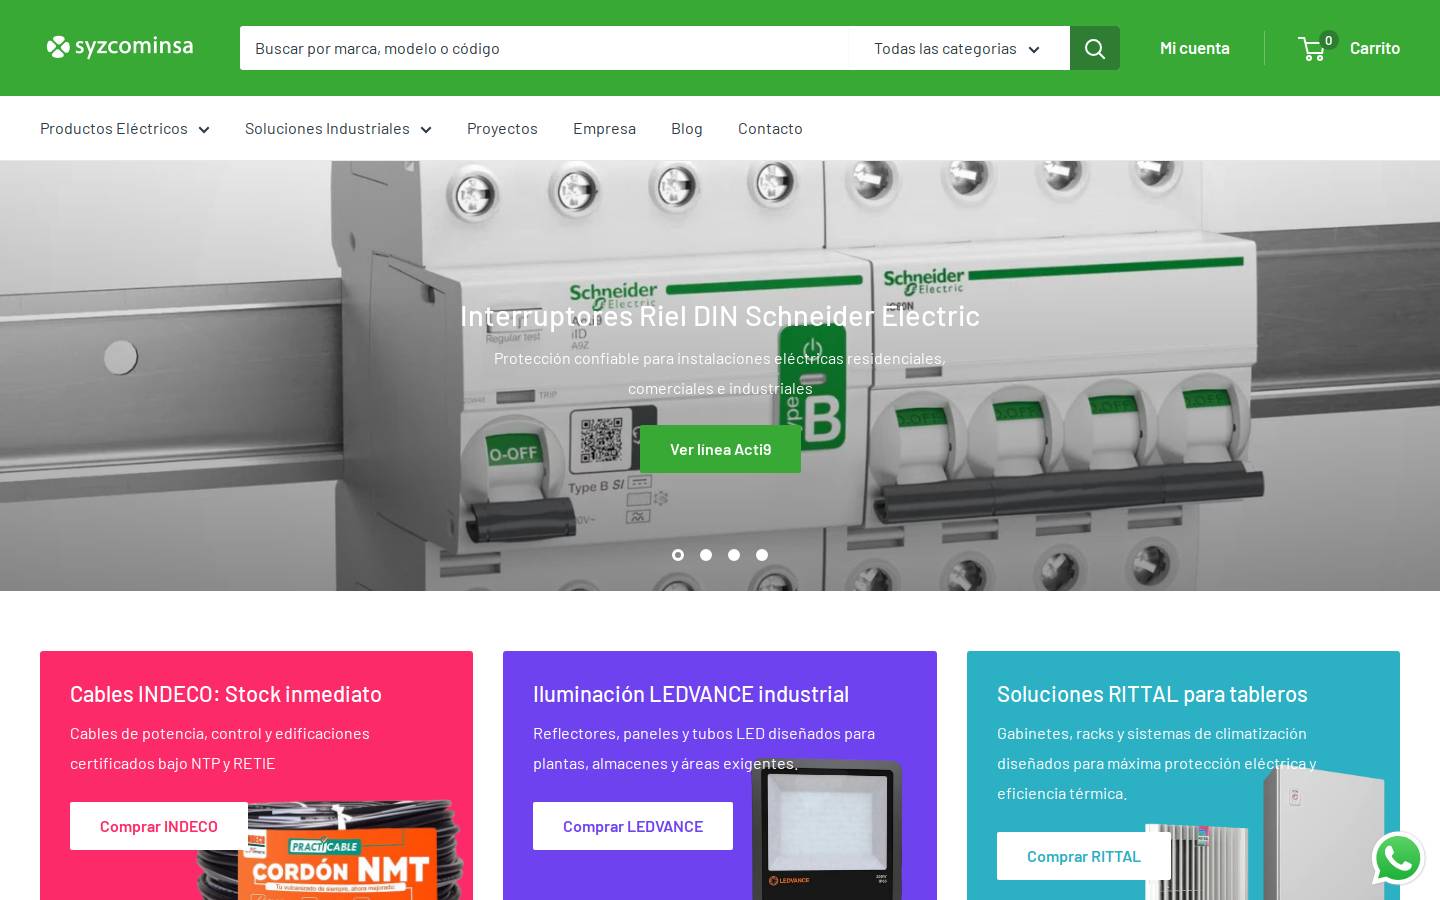Click Comprar INDECO button
Image resolution: width=1440 pixels, height=900 pixels.
[159, 826]
